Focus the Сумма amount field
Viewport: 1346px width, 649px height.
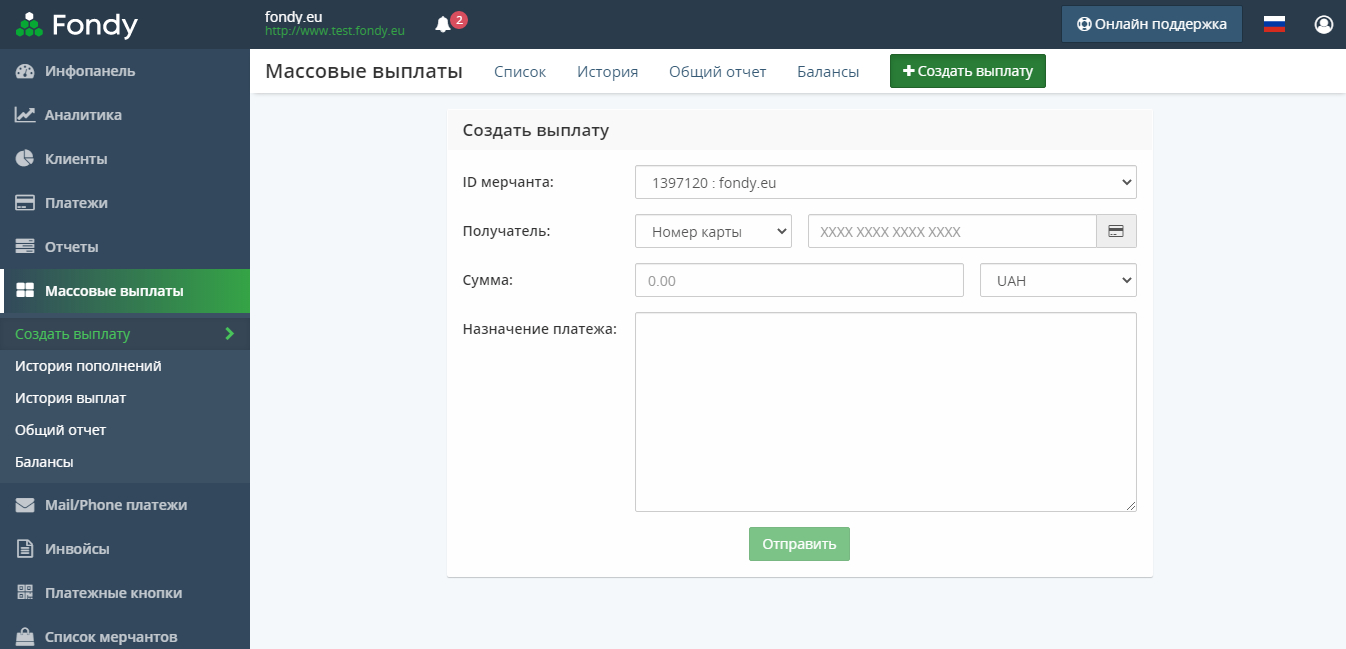(799, 280)
